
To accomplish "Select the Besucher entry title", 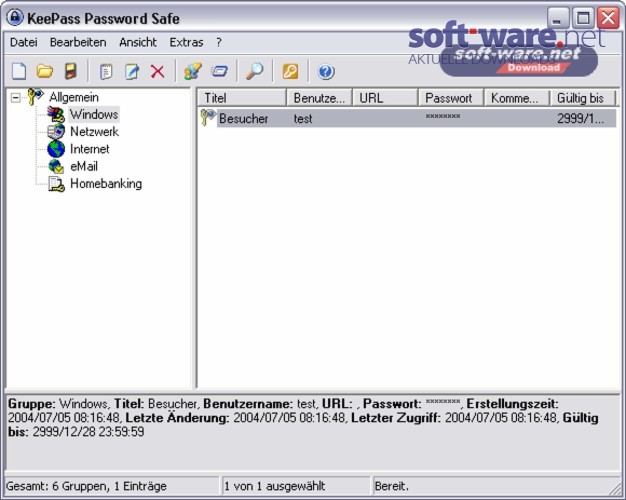I will [x=244, y=118].
